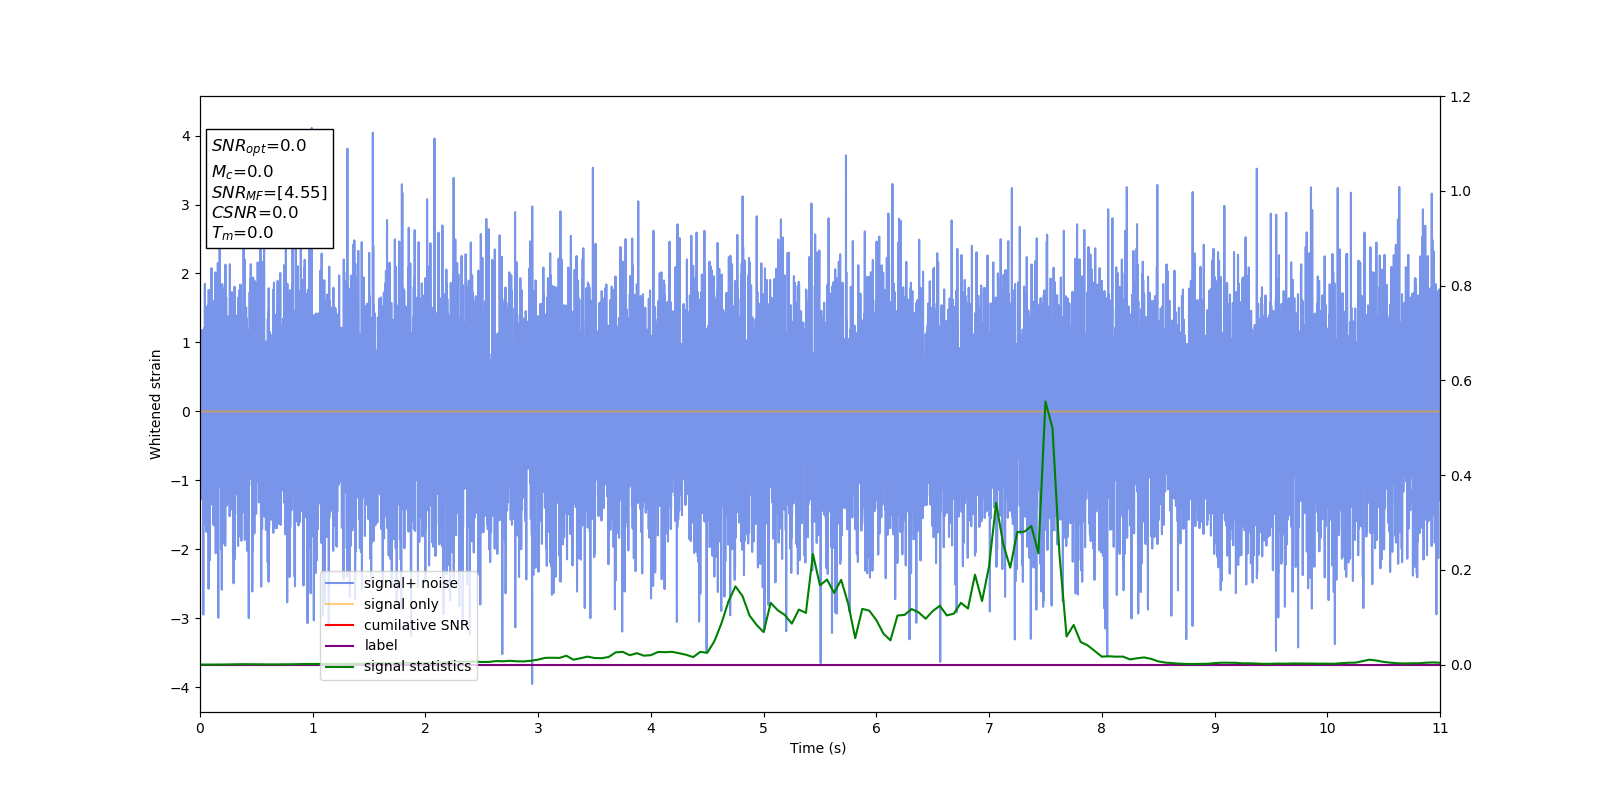The height and width of the screenshot is (800, 1600).
Task: Click right-axis tick label 1.2
Action: point(1461,97)
